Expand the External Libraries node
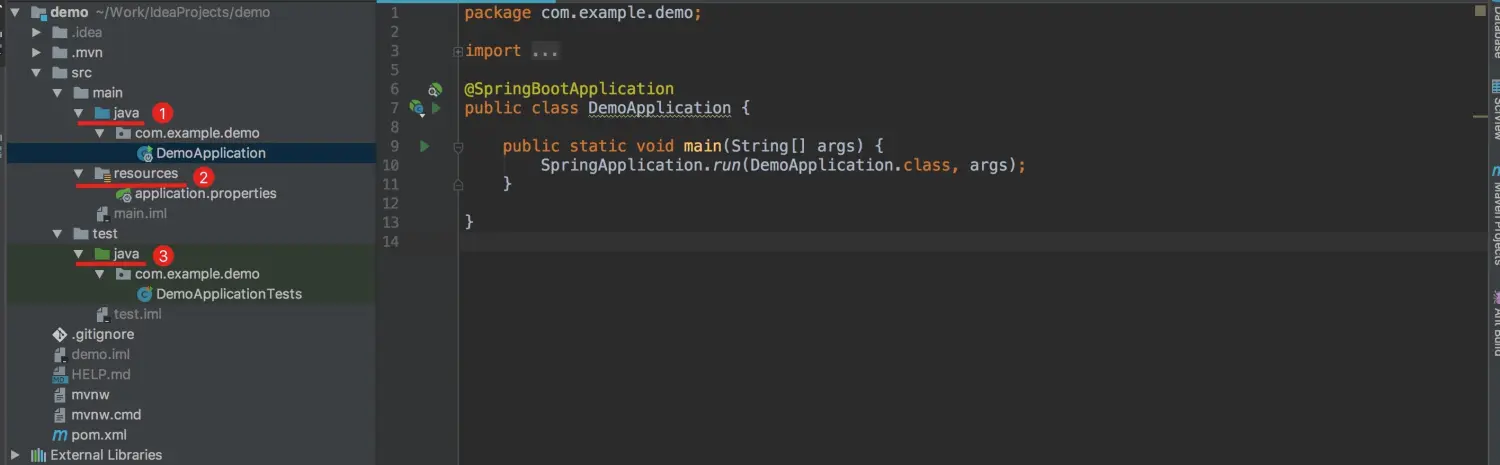This screenshot has height=465, width=1500. click(x=16, y=455)
